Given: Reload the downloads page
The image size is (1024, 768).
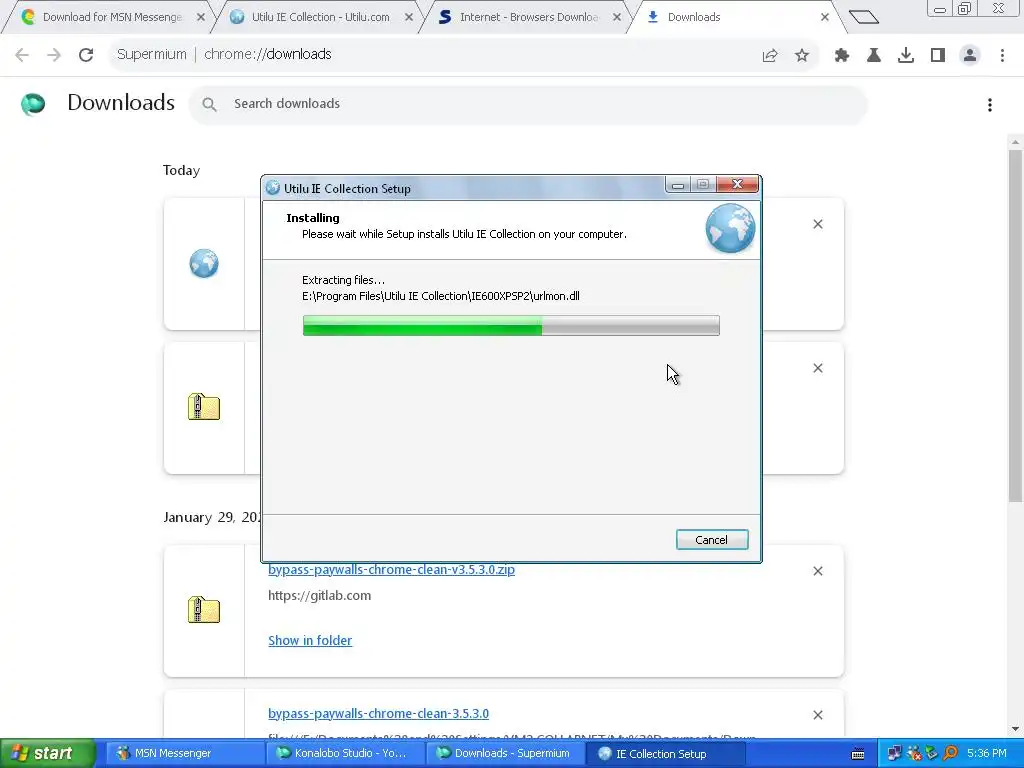Looking at the screenshot, I should [x=86, y=55].
